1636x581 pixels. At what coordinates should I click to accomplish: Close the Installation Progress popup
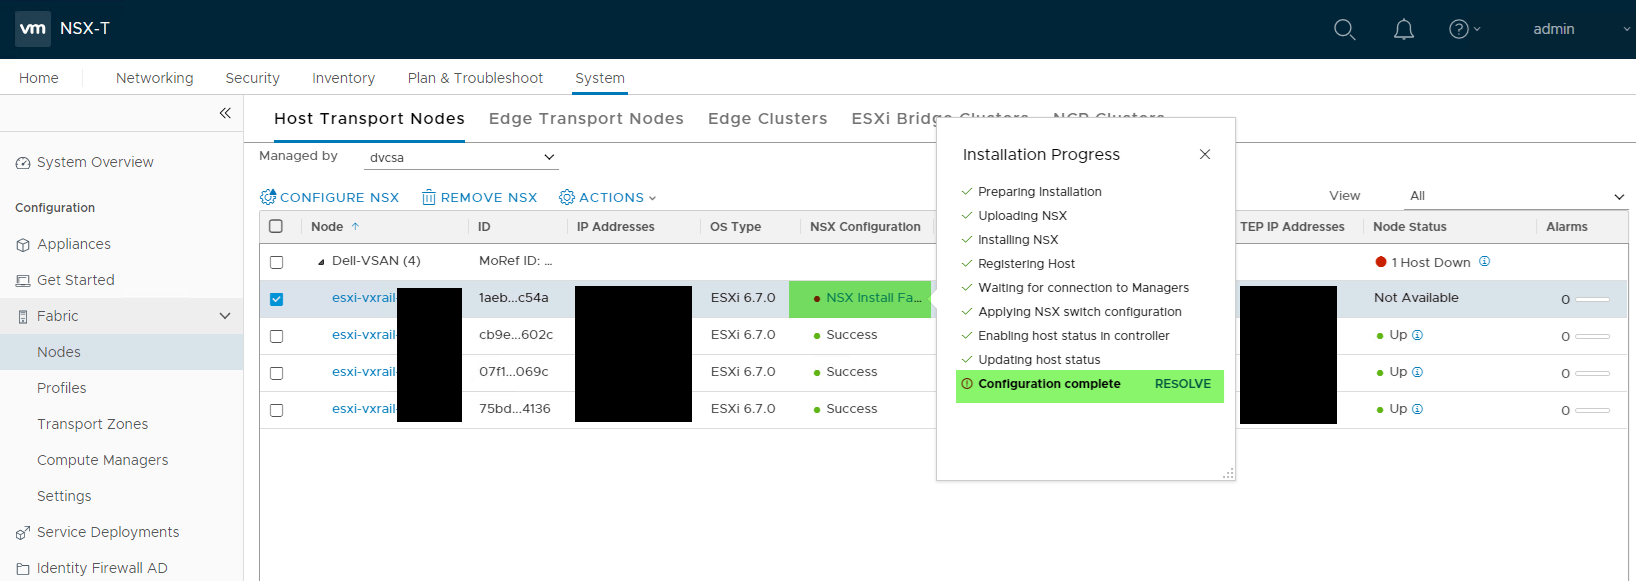pos(1205,154)
